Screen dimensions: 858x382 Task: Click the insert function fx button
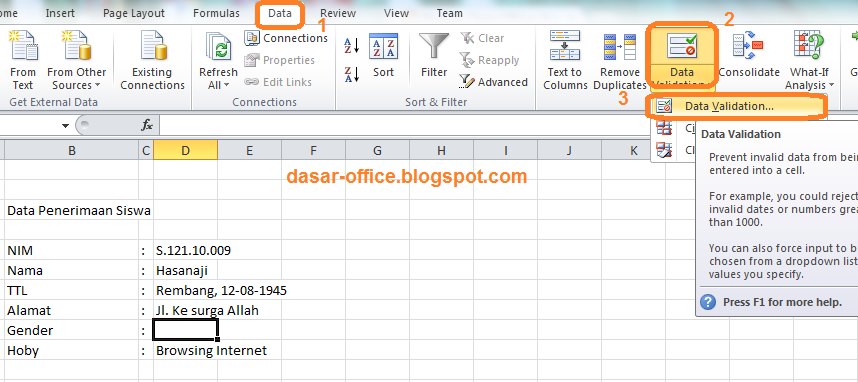coord(147,125)
